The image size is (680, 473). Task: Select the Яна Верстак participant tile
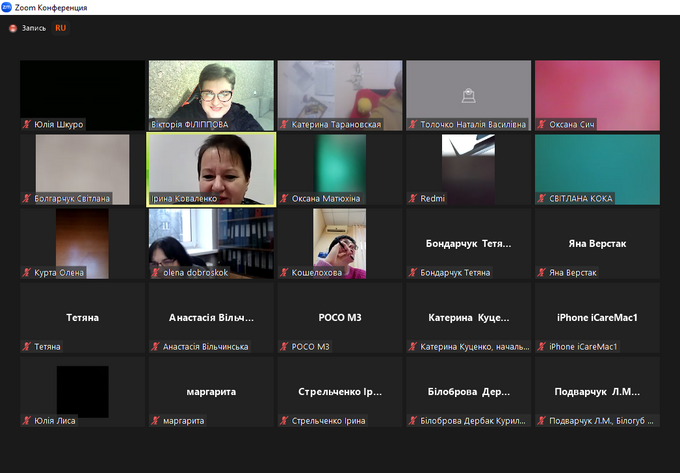[597, 242]
